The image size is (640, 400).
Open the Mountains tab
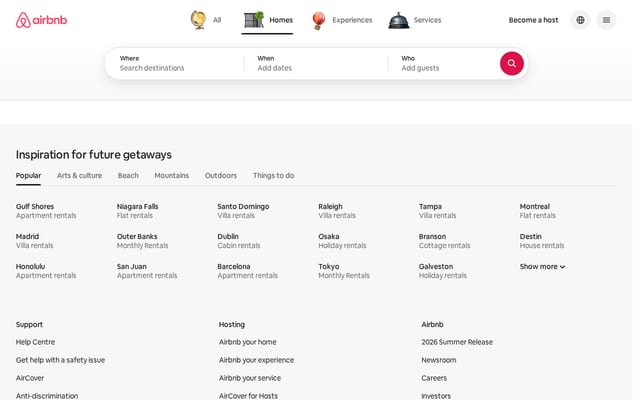point(171,176)
